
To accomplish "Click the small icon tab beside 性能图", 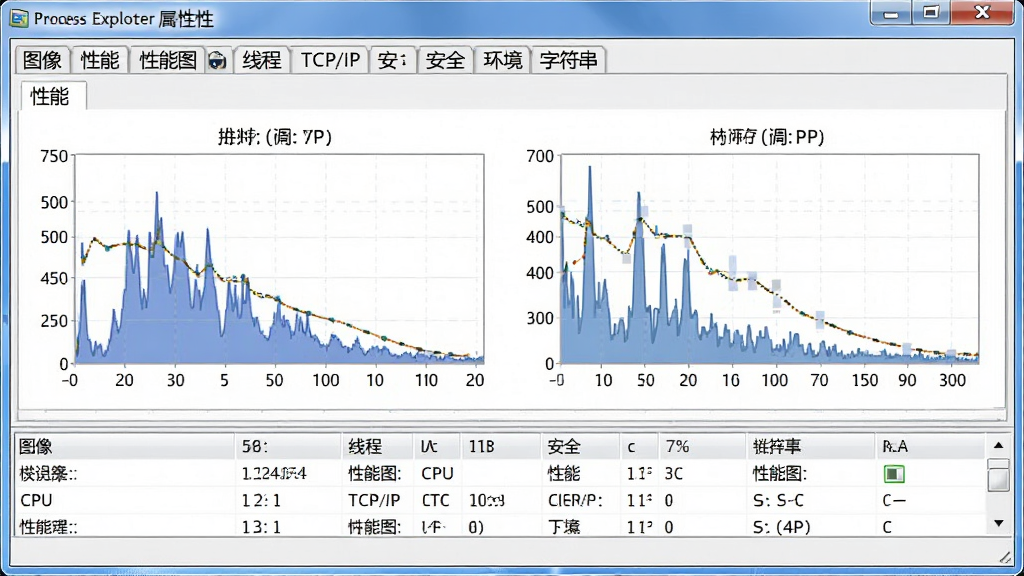I will coord(217,60).
